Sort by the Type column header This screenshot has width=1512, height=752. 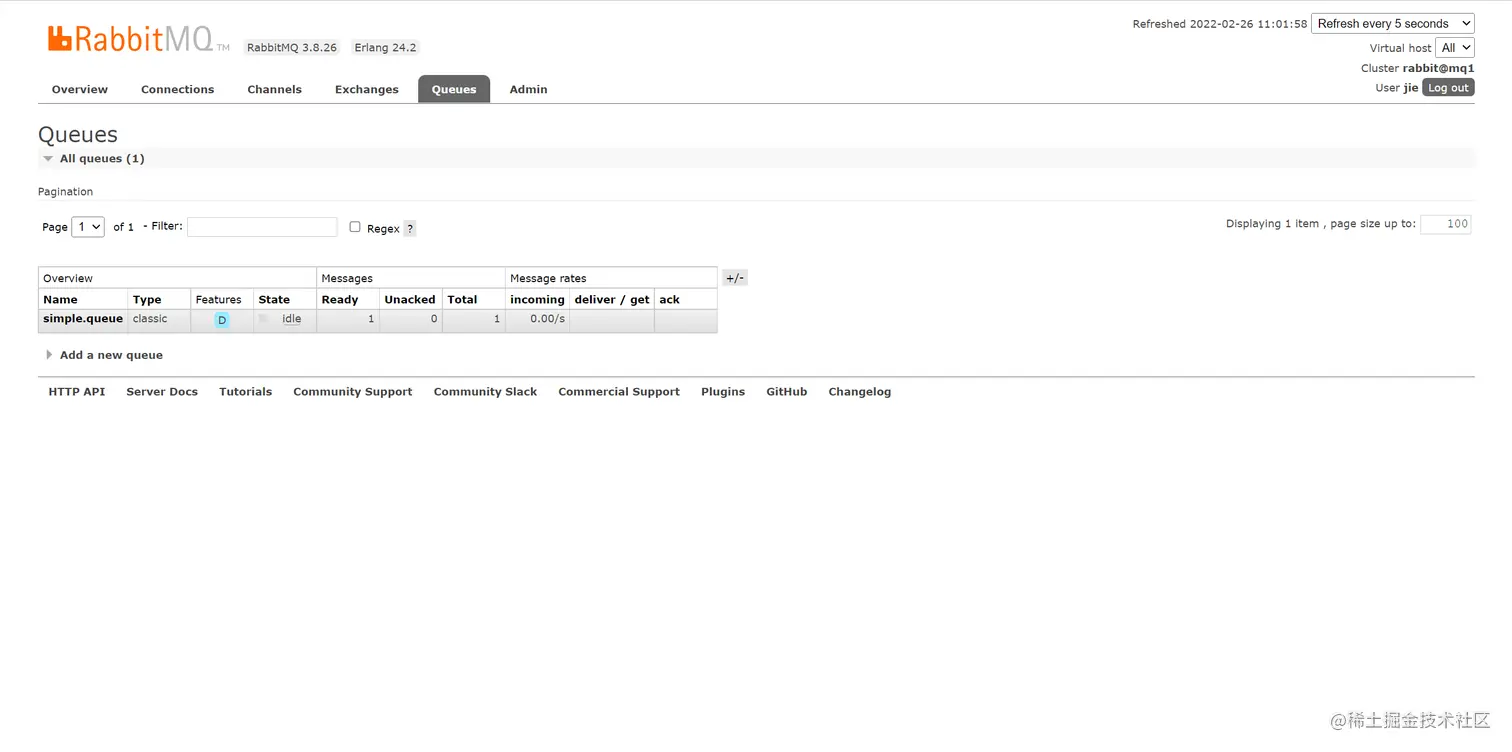pyautogui.click(x=147, y=300)
